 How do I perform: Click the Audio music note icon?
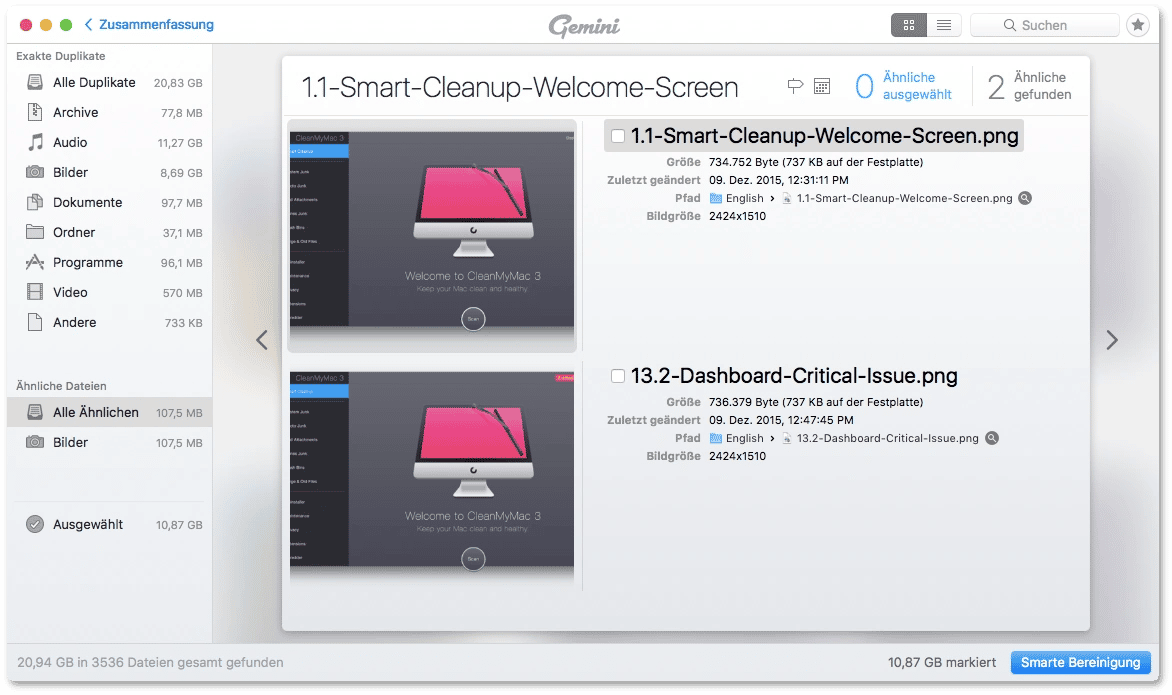click(34, 142)
